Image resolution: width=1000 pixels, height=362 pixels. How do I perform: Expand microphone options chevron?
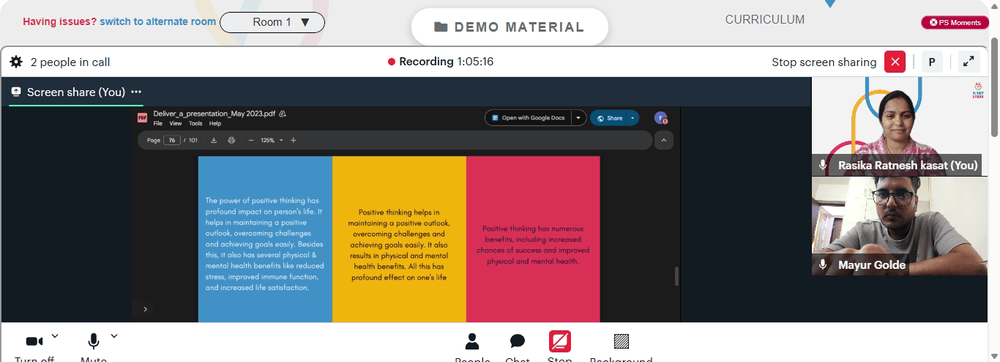[114, 336]
